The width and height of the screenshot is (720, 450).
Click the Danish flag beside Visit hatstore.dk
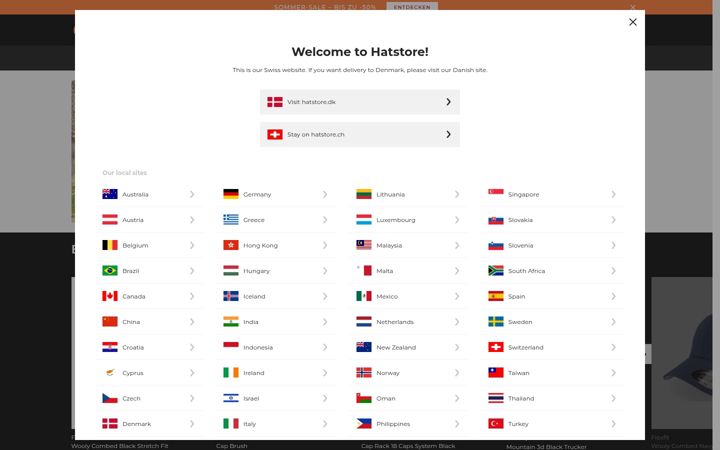coord(275,102)
